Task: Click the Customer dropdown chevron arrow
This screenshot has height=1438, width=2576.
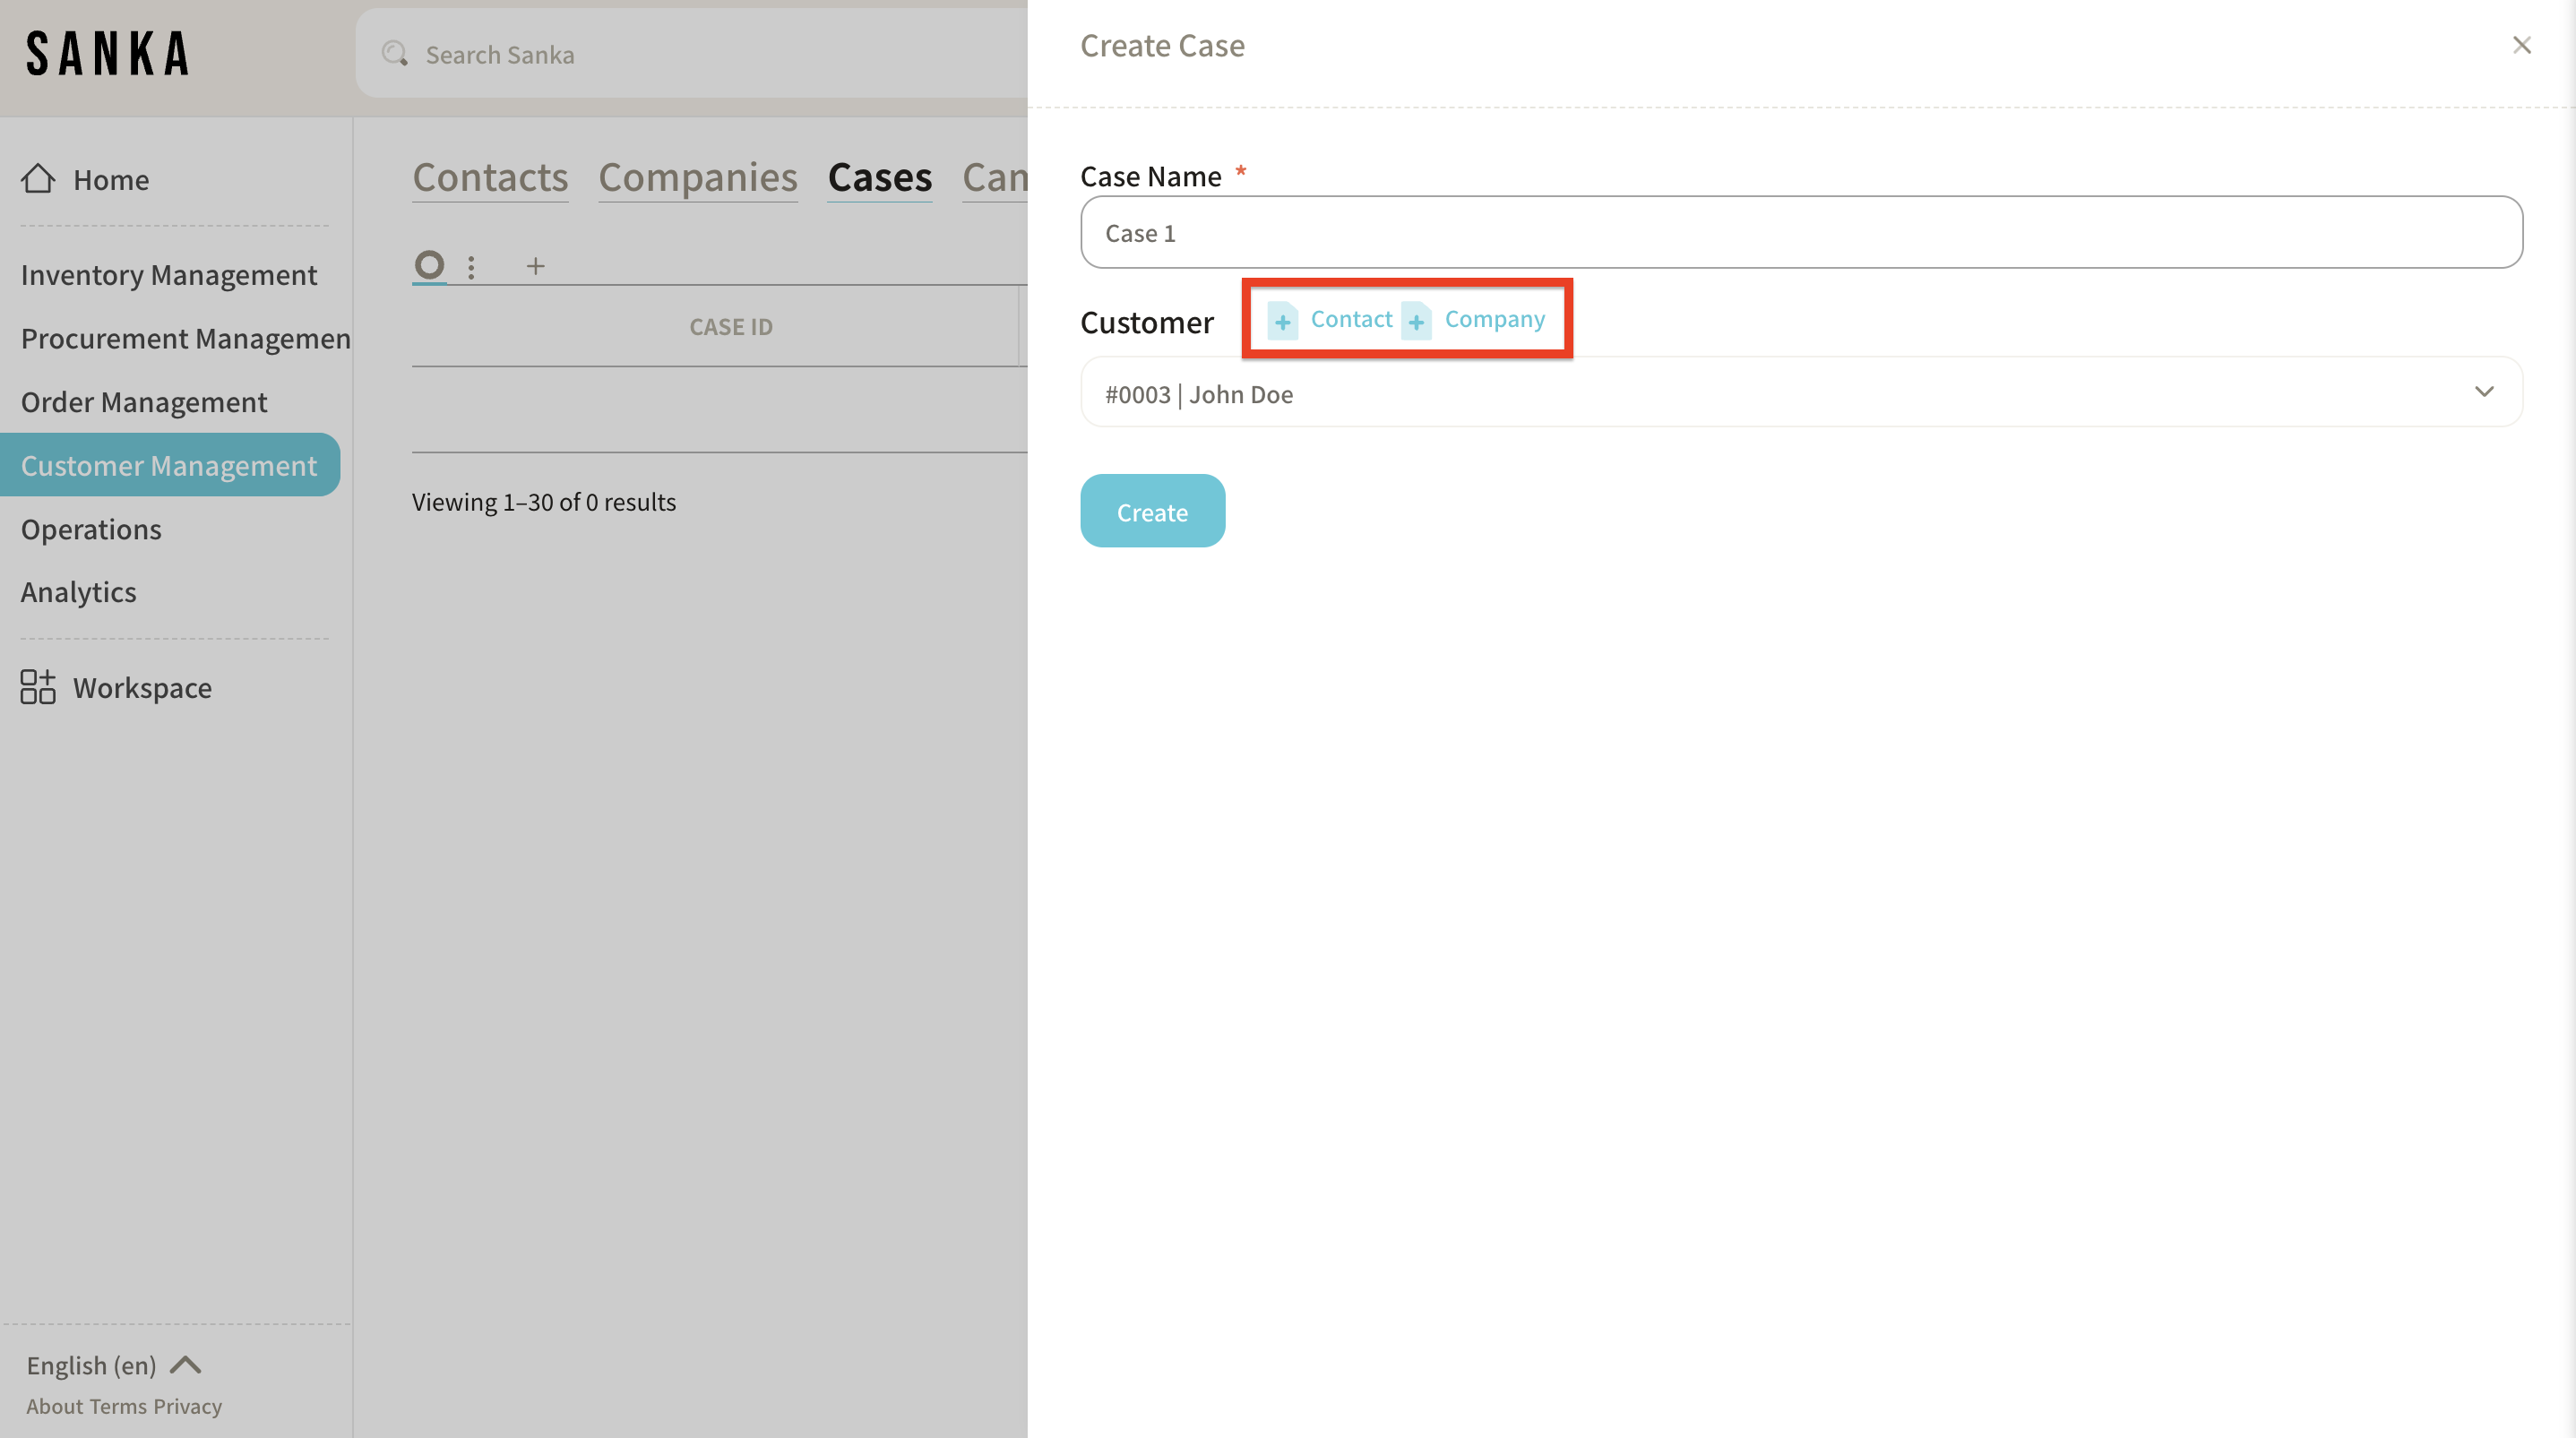Action: point(2484,392)
